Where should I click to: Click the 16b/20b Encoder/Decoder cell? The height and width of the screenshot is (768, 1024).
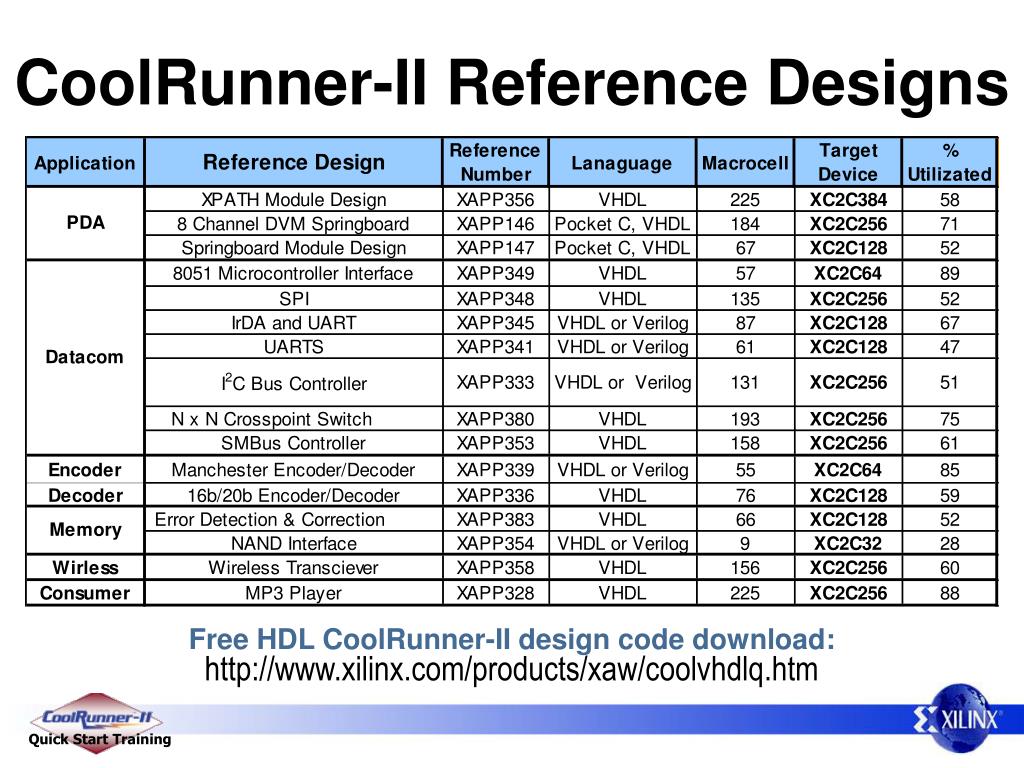pyautogui.click(x=294, y=496)
